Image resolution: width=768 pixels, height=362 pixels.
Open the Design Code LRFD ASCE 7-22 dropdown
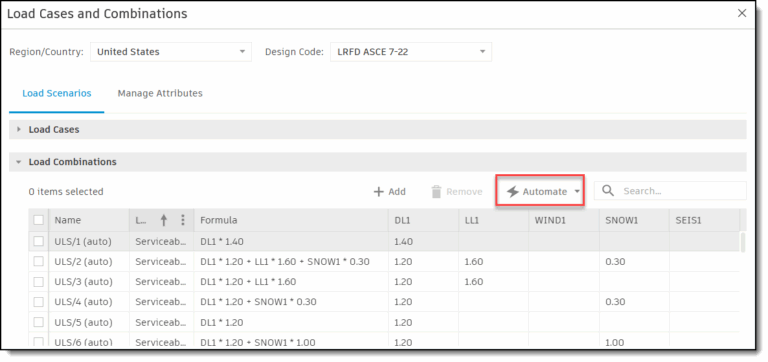tap(411, 51)
